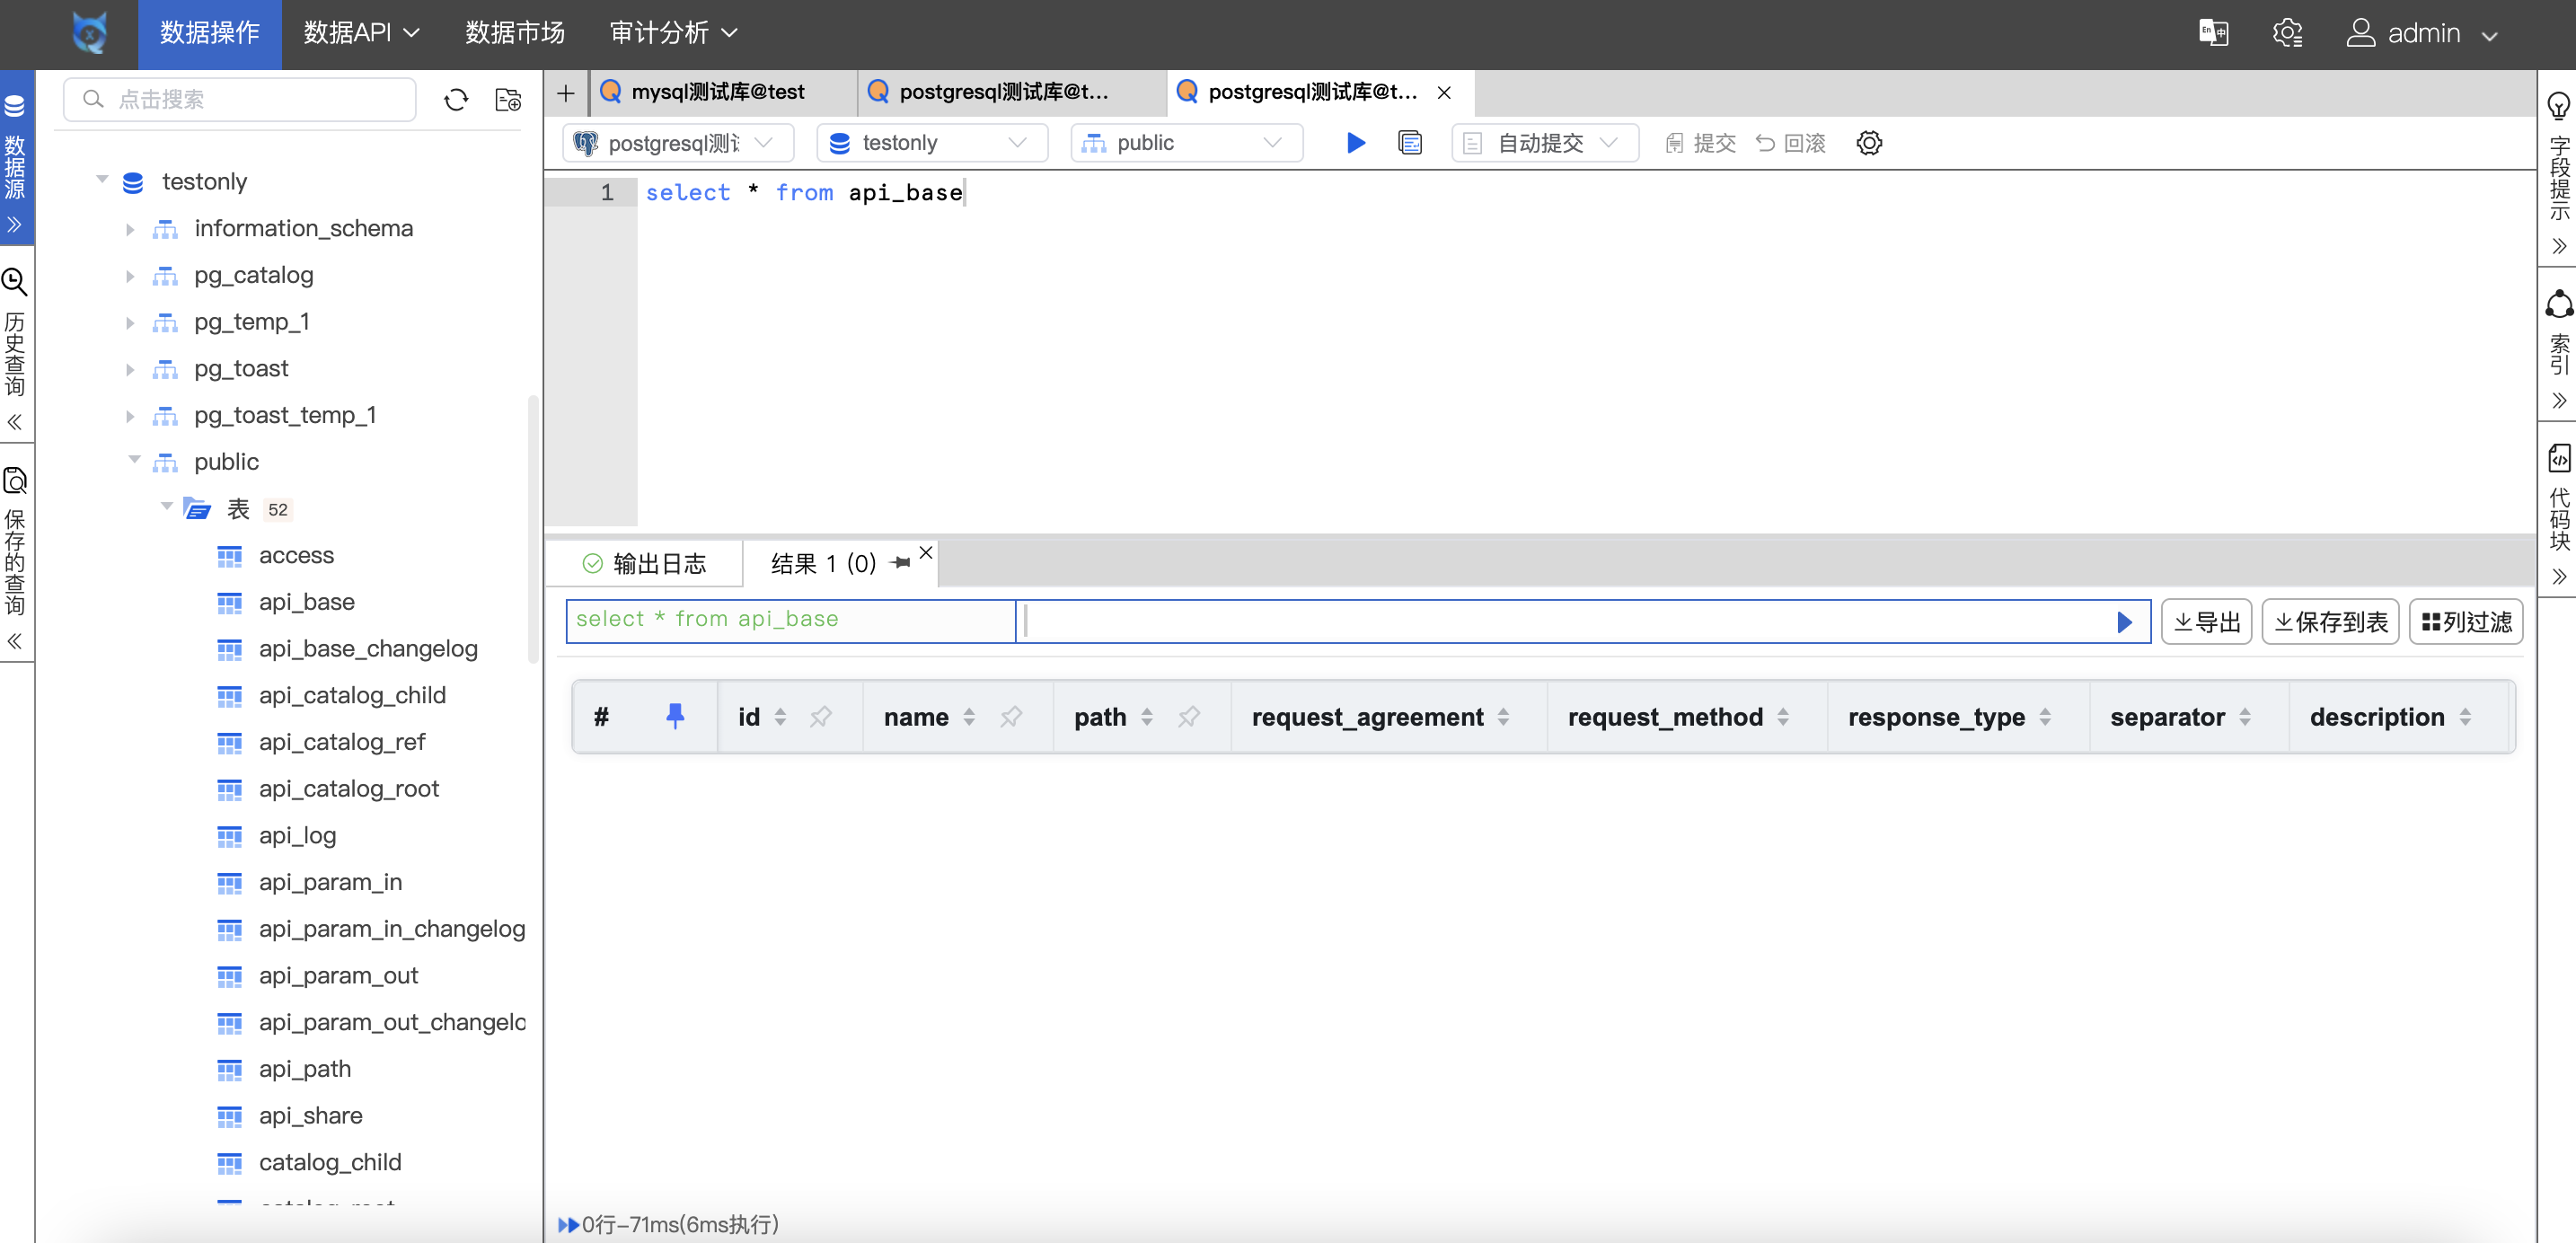
Task: Toggle pin on the name column
Action: coord(1011,717)
